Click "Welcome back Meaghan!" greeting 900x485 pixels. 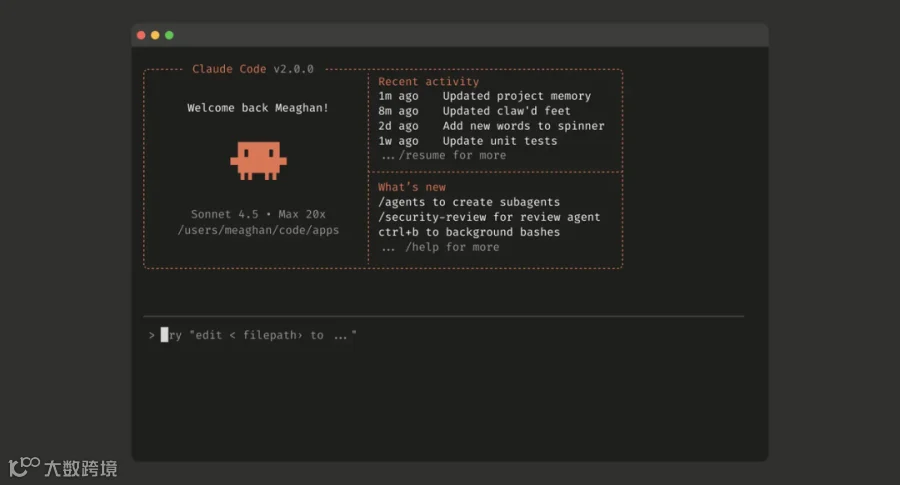(x=258, y=108)
